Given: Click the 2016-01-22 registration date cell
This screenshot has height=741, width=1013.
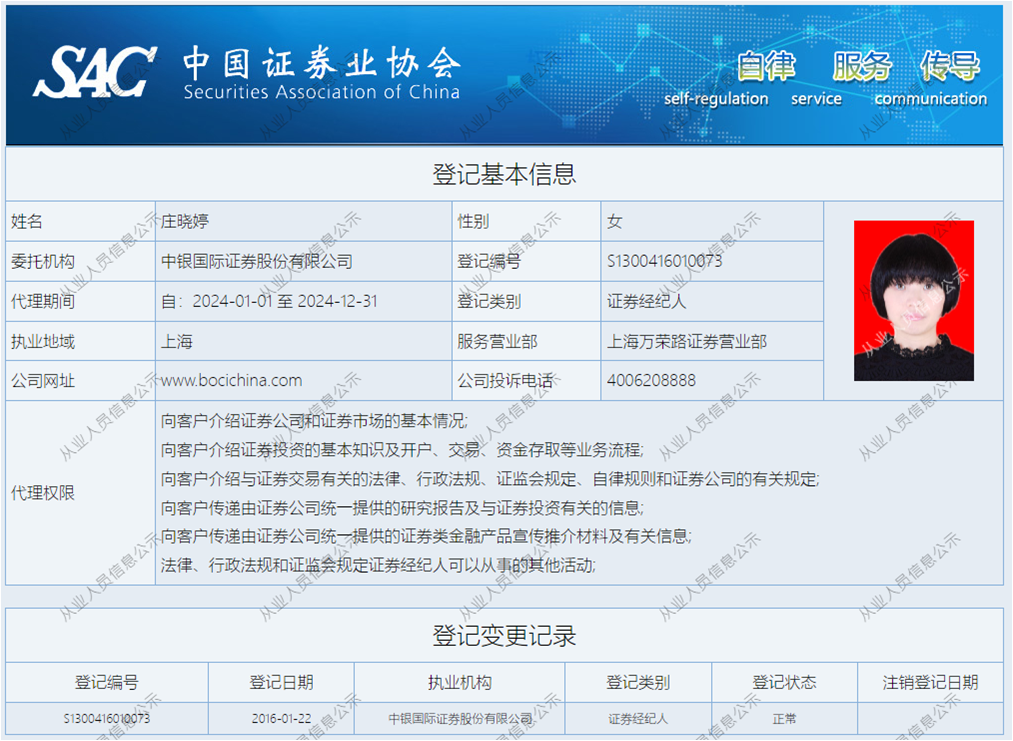Looking at the screenshot, I should tap(281, 718).
